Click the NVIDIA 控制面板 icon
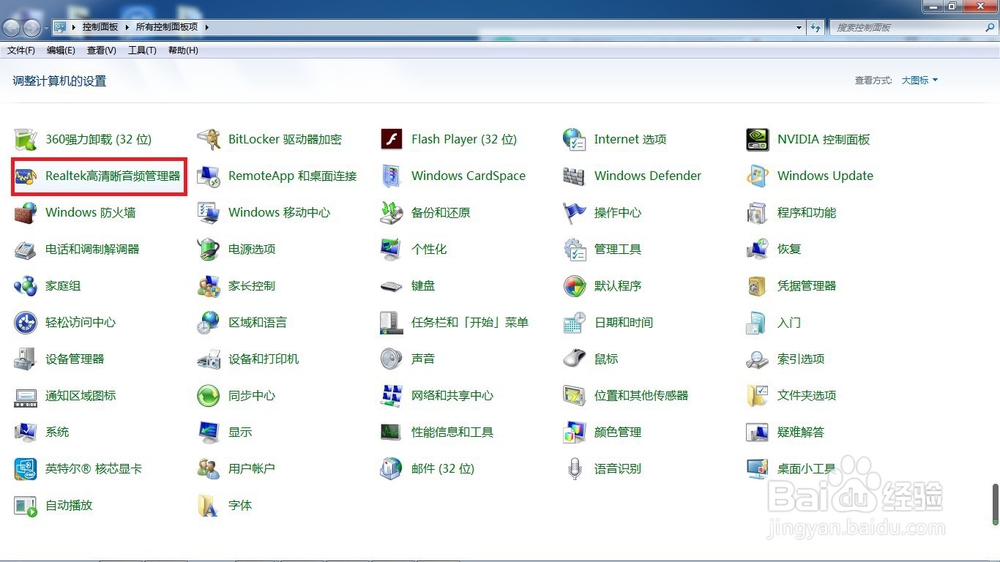1000x562 pixels. (x=757, y=139)
